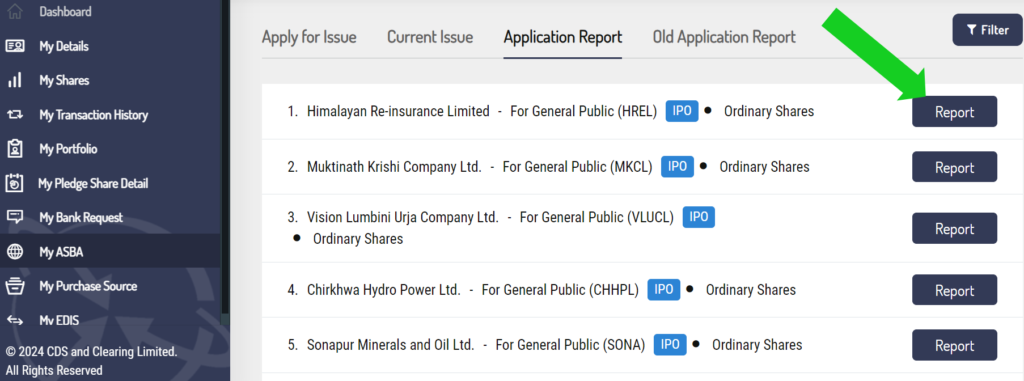Select Chirkhwa Hydro Power Ltd. name
Image resolution: width=1024 pixels, height=381 pixels.
pyautogui.click(x=384, y=290)
